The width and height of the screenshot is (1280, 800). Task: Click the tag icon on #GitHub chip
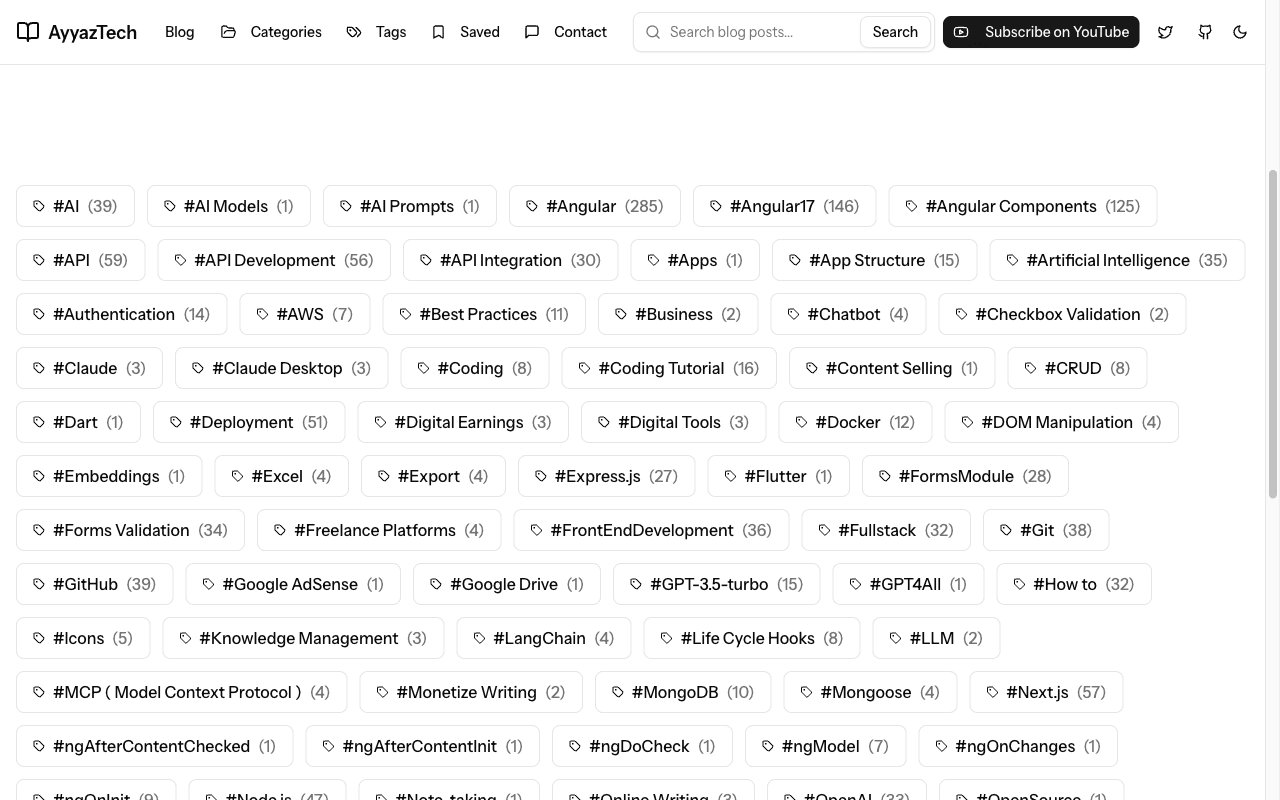click(39, 584)
